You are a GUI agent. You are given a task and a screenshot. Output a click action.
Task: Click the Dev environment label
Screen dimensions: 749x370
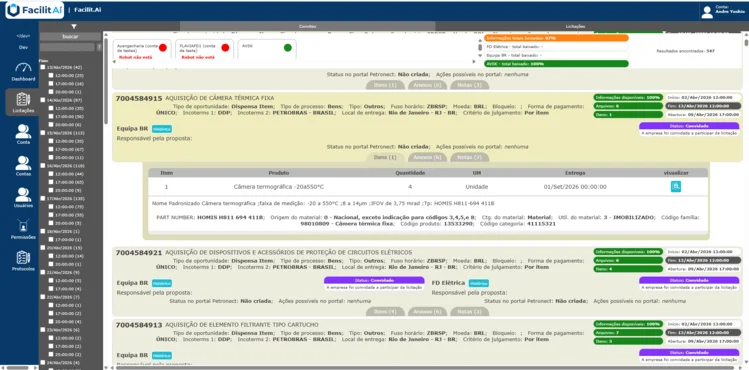pos(23,47)
